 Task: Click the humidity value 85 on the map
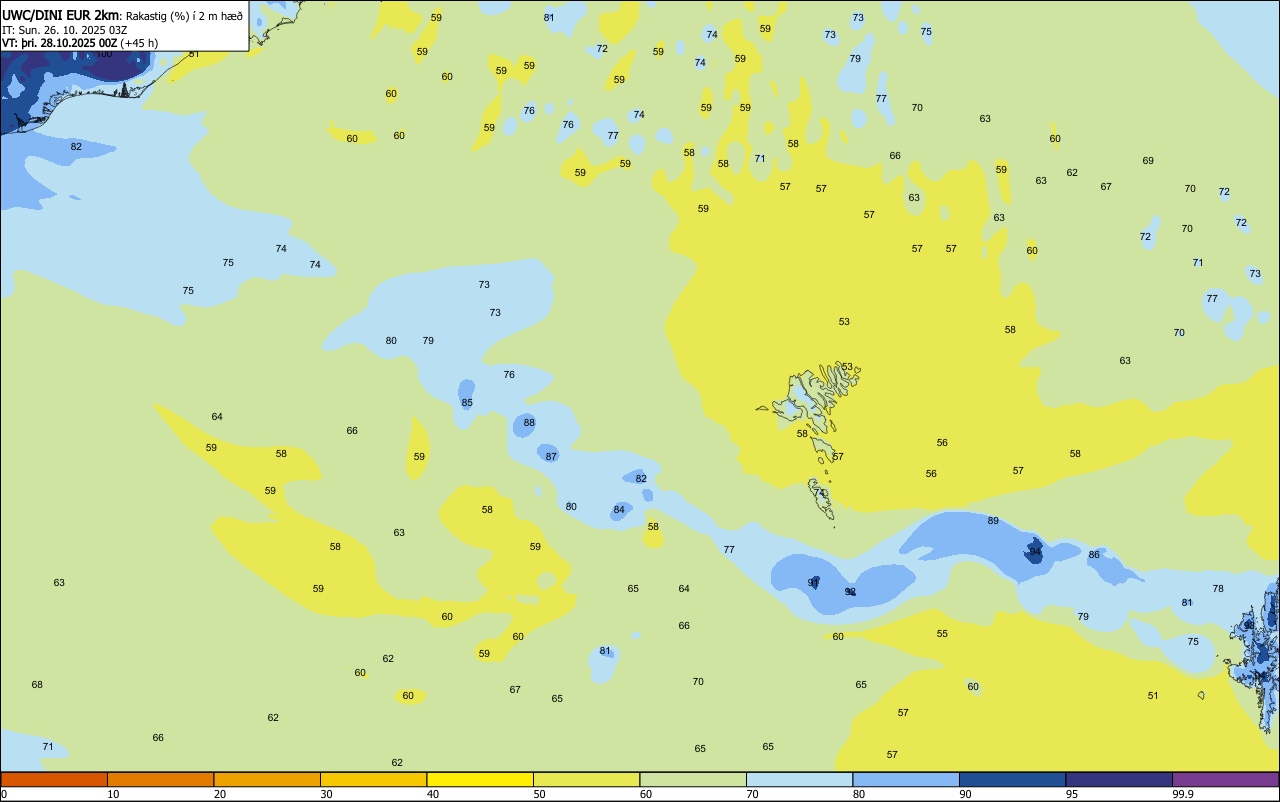[467, 403]
